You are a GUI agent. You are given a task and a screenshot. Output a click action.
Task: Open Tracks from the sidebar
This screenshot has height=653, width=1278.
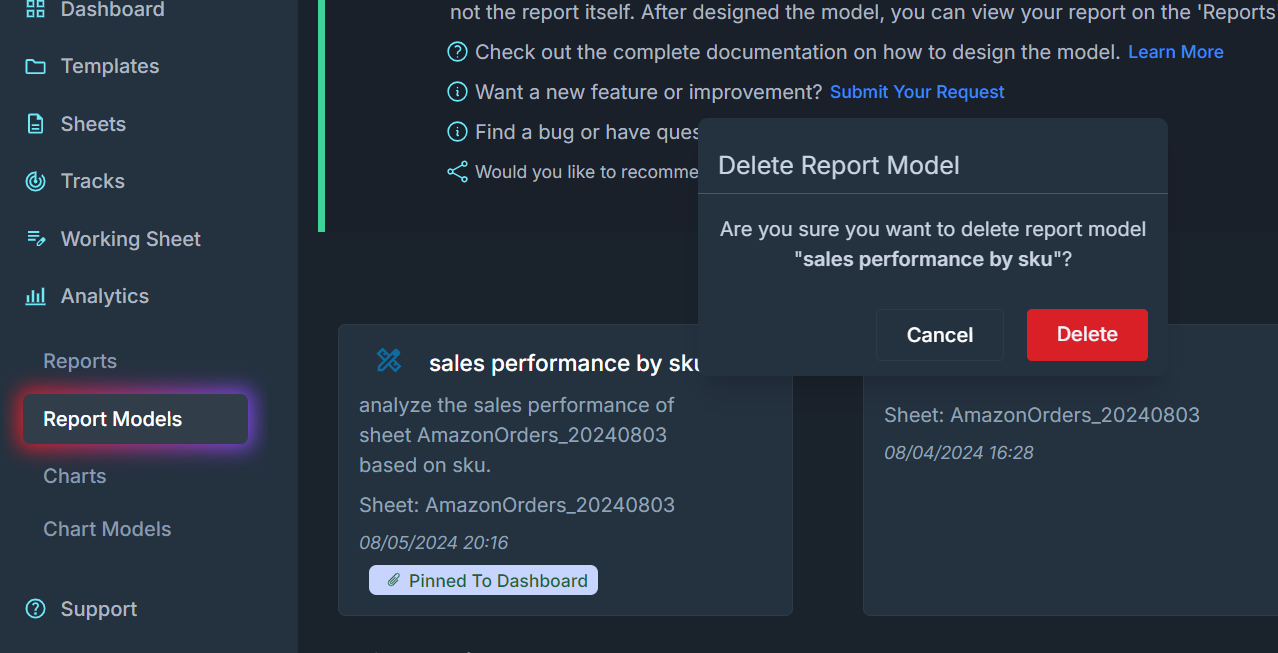click(93, 181)
